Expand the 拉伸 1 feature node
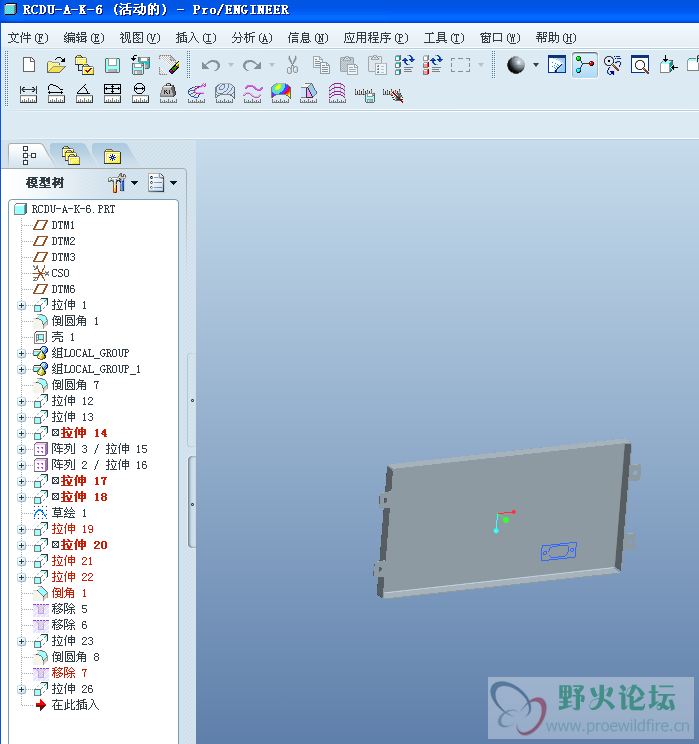The image size is (699, 744). pos(21,306)
